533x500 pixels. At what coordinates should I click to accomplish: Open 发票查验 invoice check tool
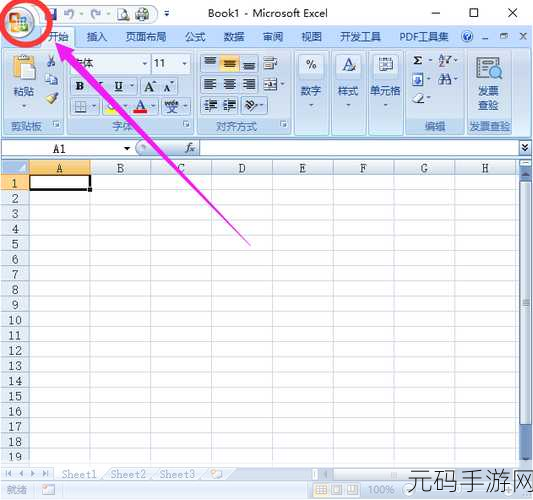click(x=489, y=83)
